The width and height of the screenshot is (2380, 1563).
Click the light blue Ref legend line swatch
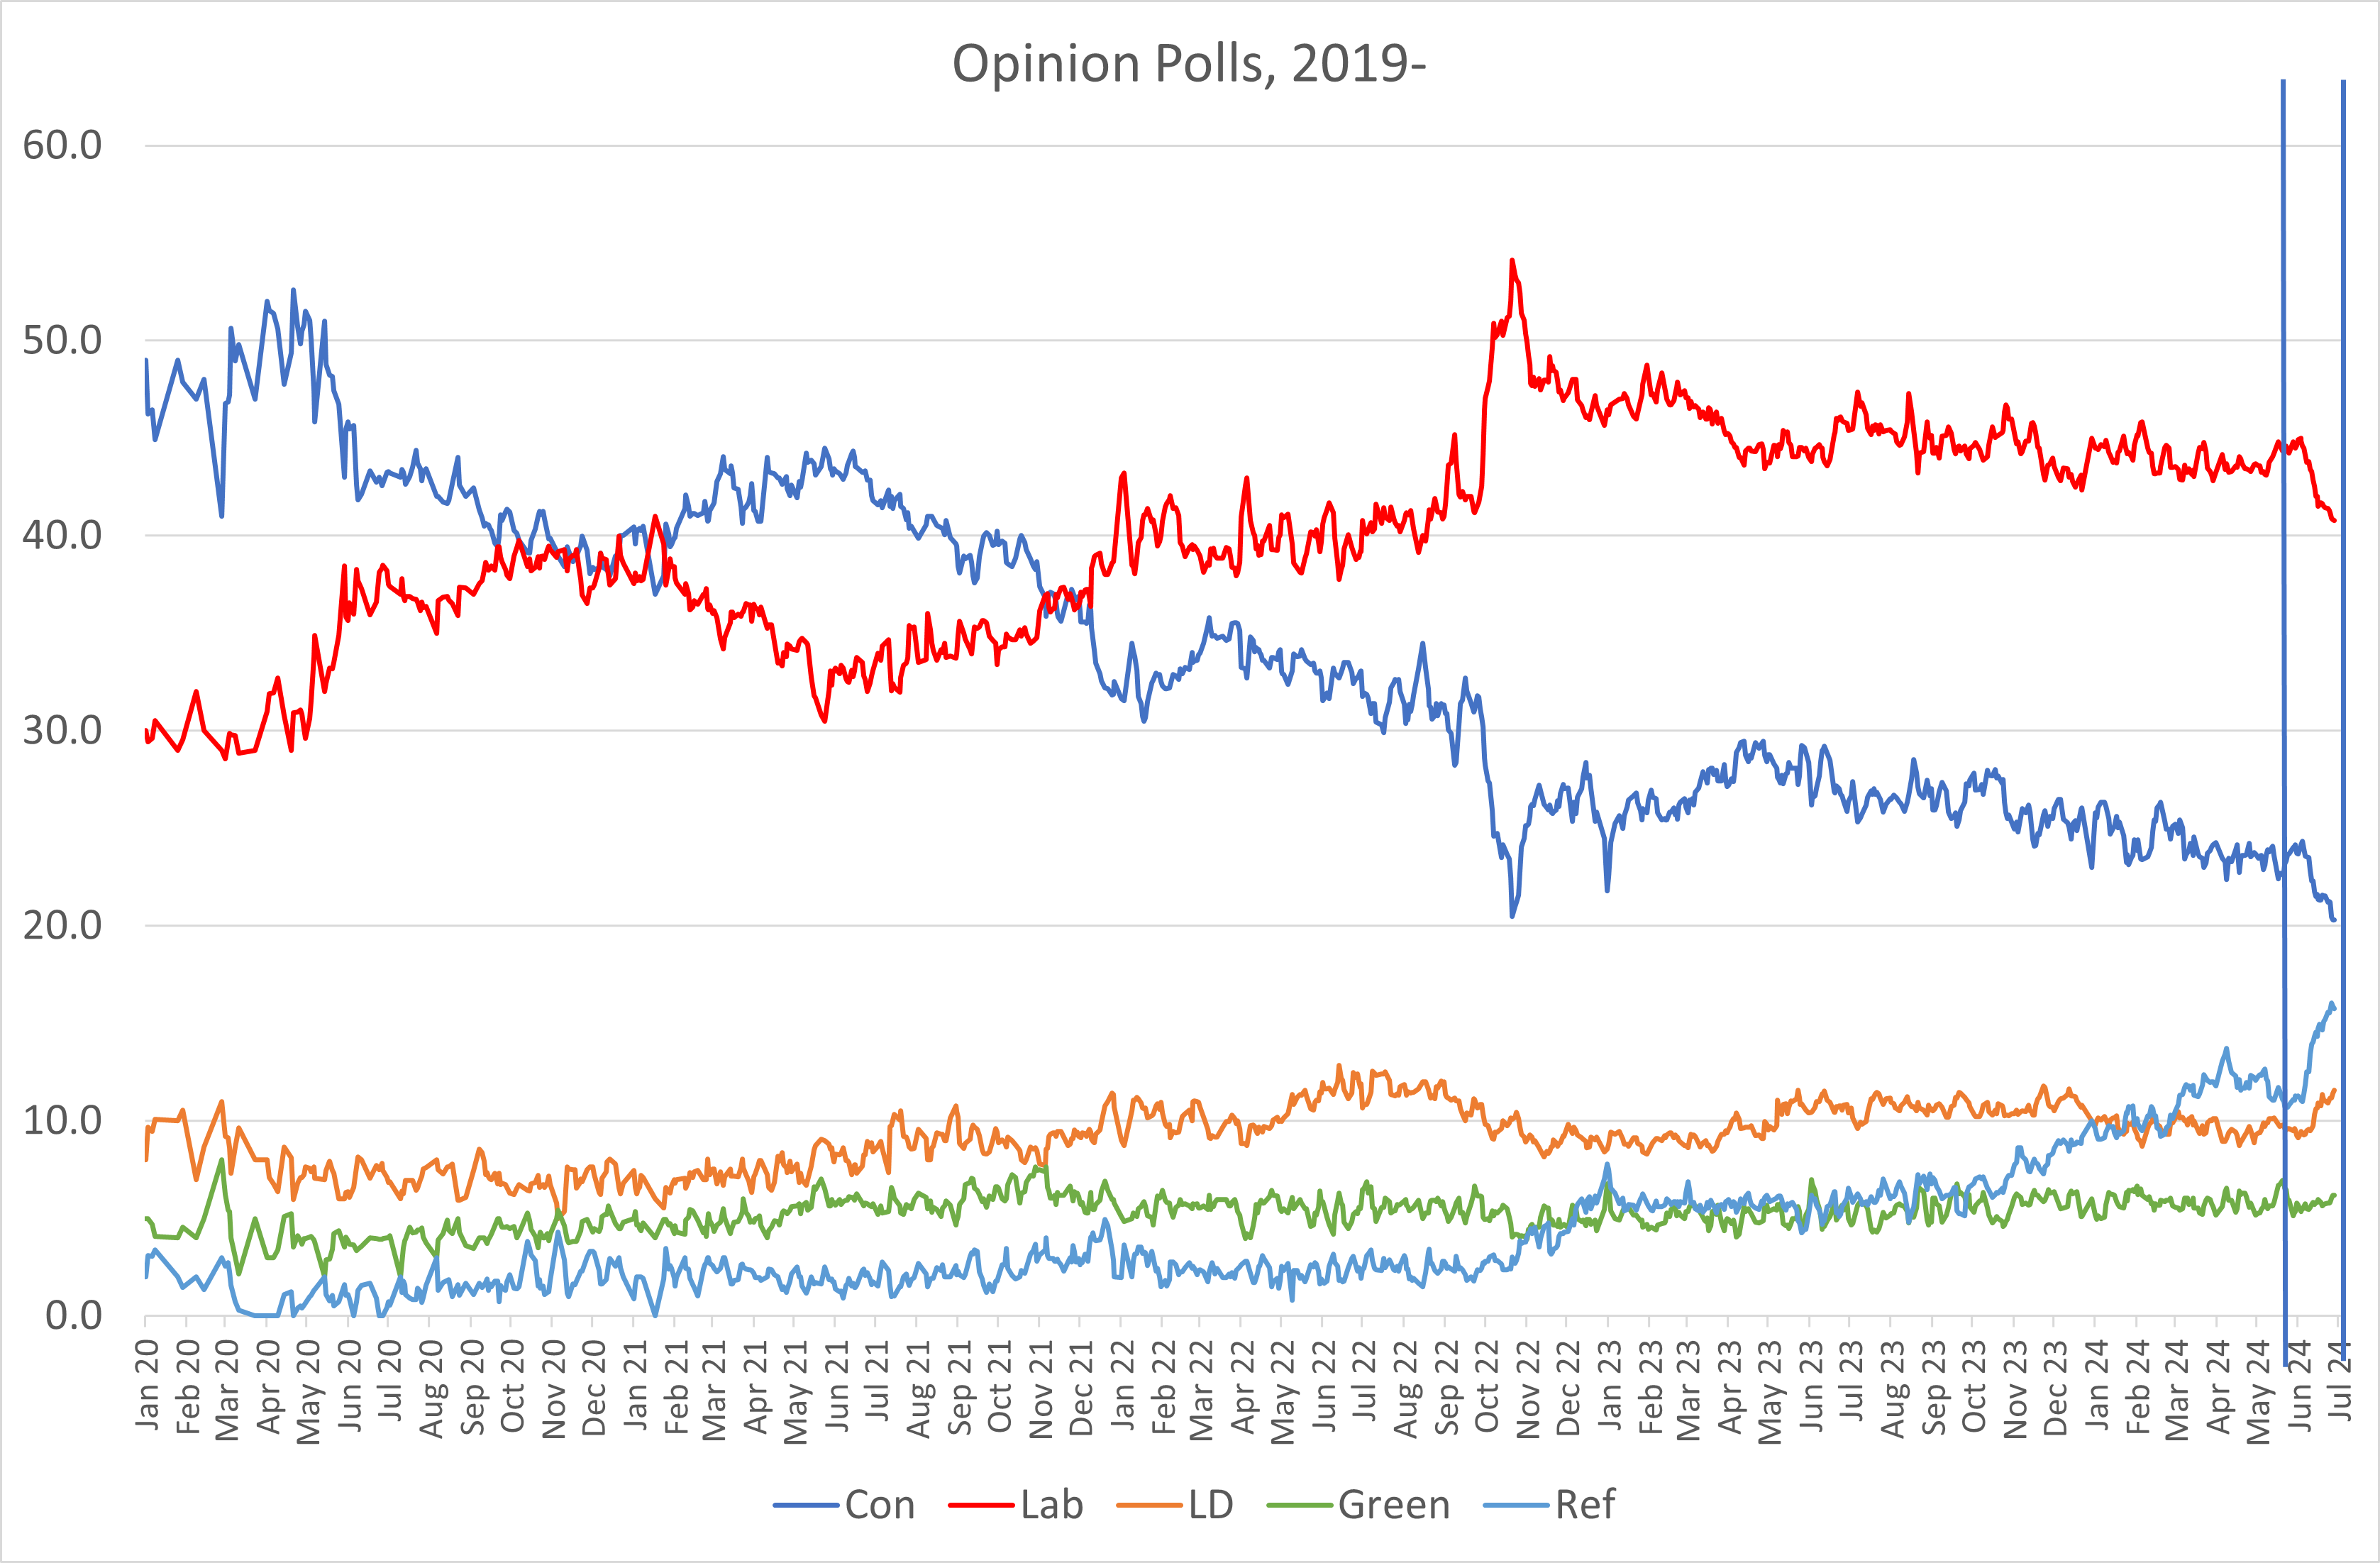[x=1516, y=1505]
